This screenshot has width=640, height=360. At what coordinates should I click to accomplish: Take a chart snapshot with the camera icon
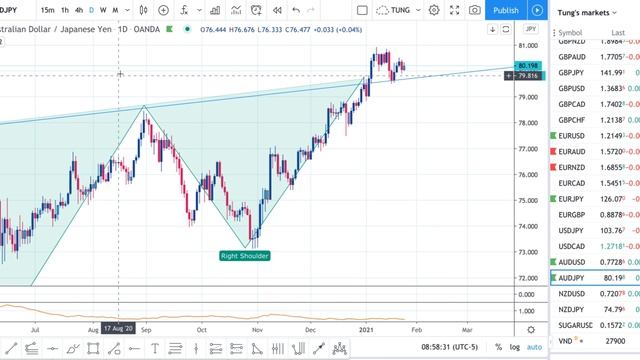coord(474,10)
